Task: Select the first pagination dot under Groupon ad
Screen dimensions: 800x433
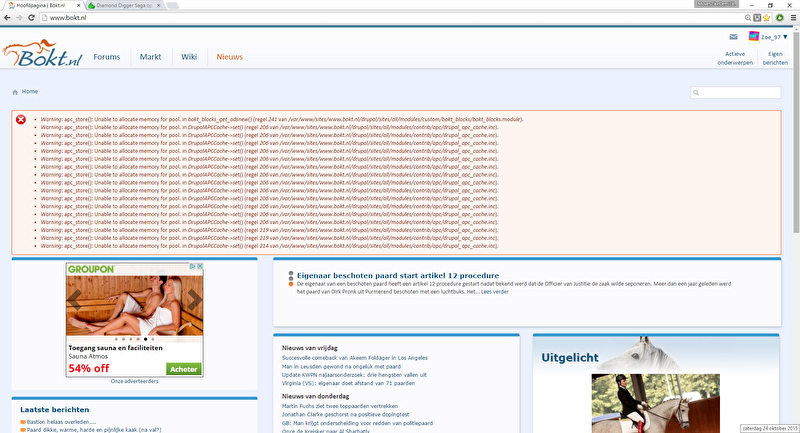Action: click(116, 339)
